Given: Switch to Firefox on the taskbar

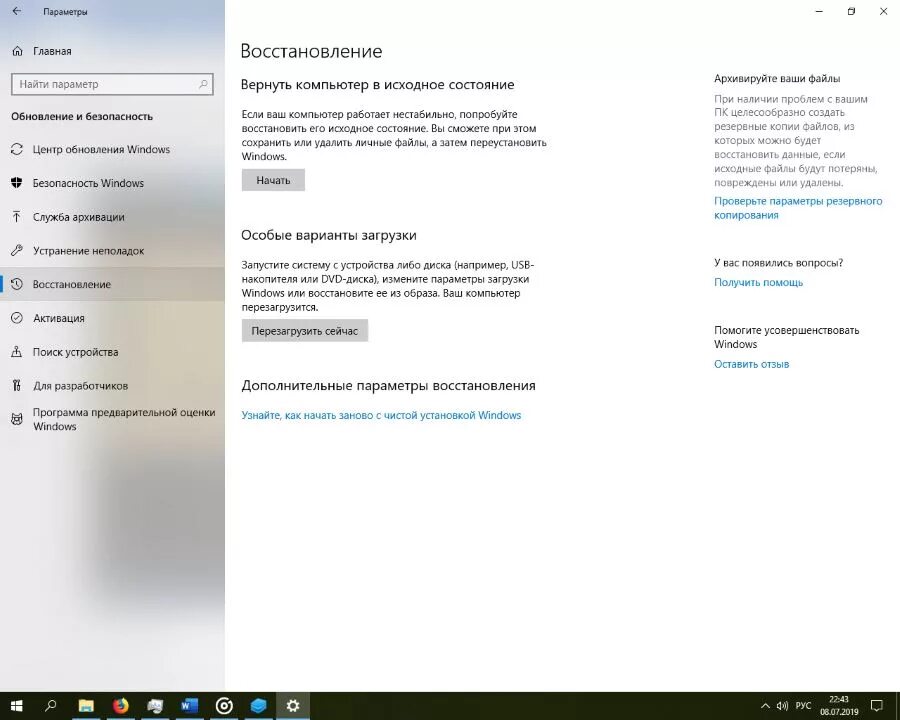Looking at the screenshot, I should coord(121,706).
